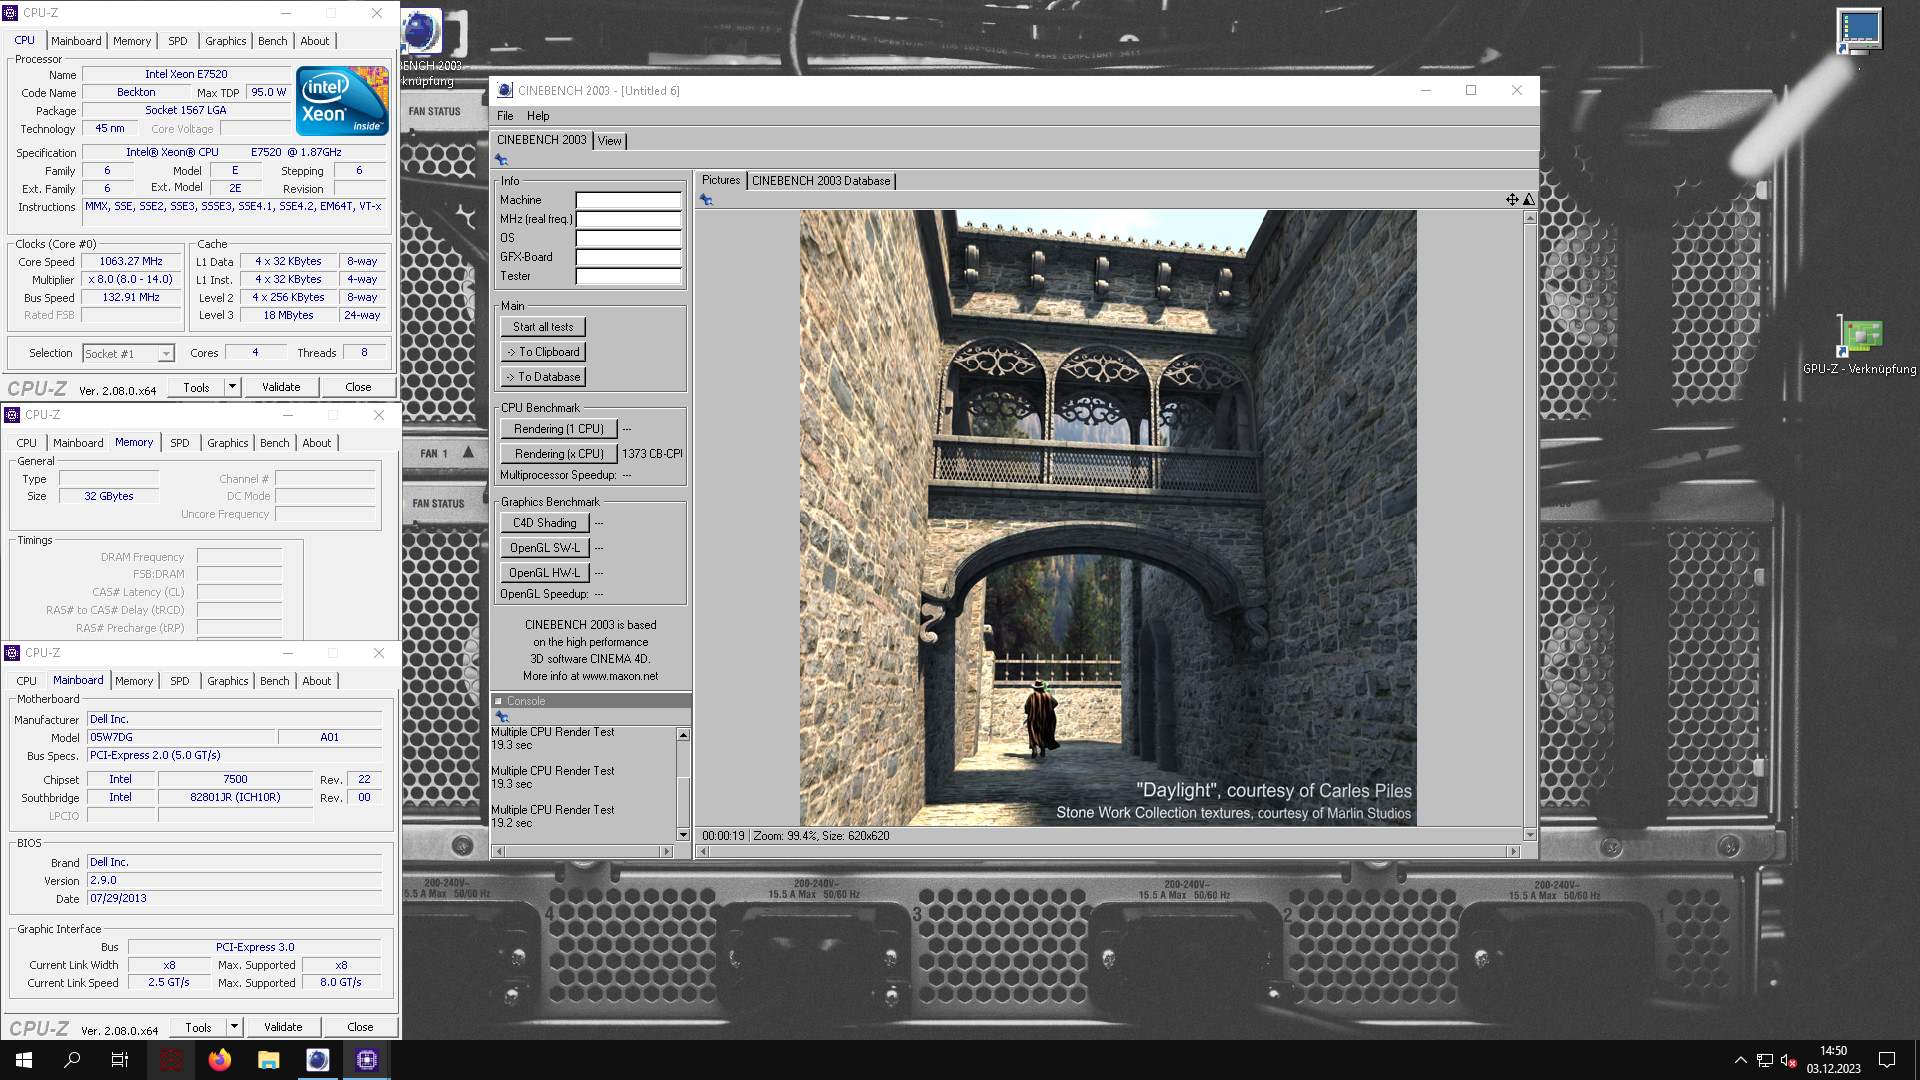The width and height of the screenshot is (1920, 1080).
Task: Click the pin icon under the CINEBENCH 2003 tab
Action: pos(501,160)
